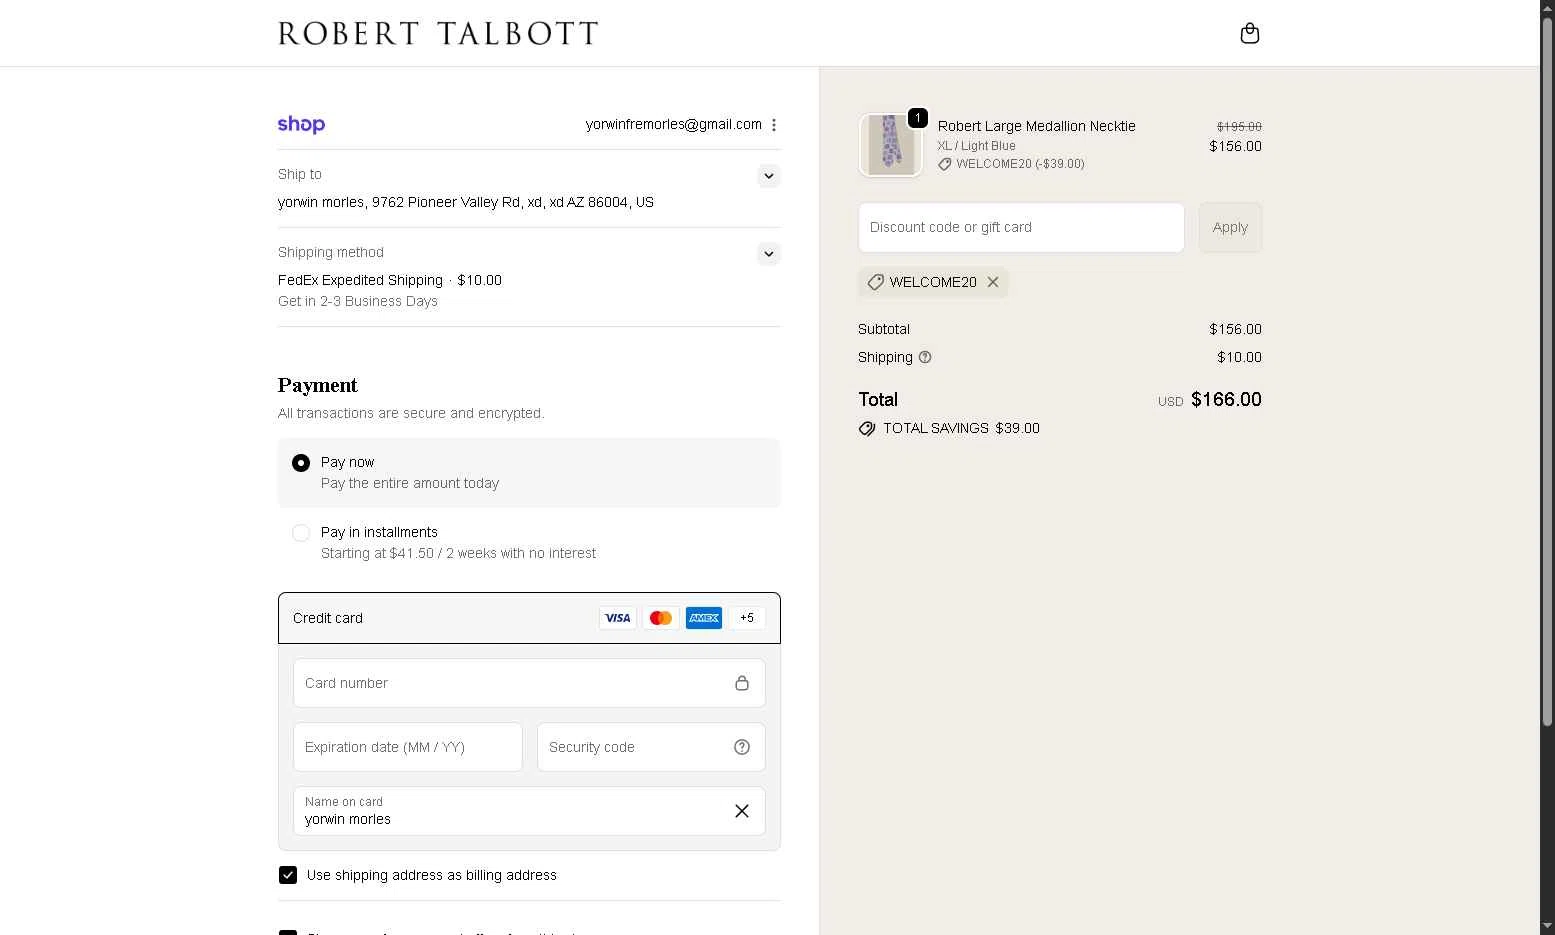Click the necktie product thumbnail
This screenshot has width=1555, height=935.
890,145
